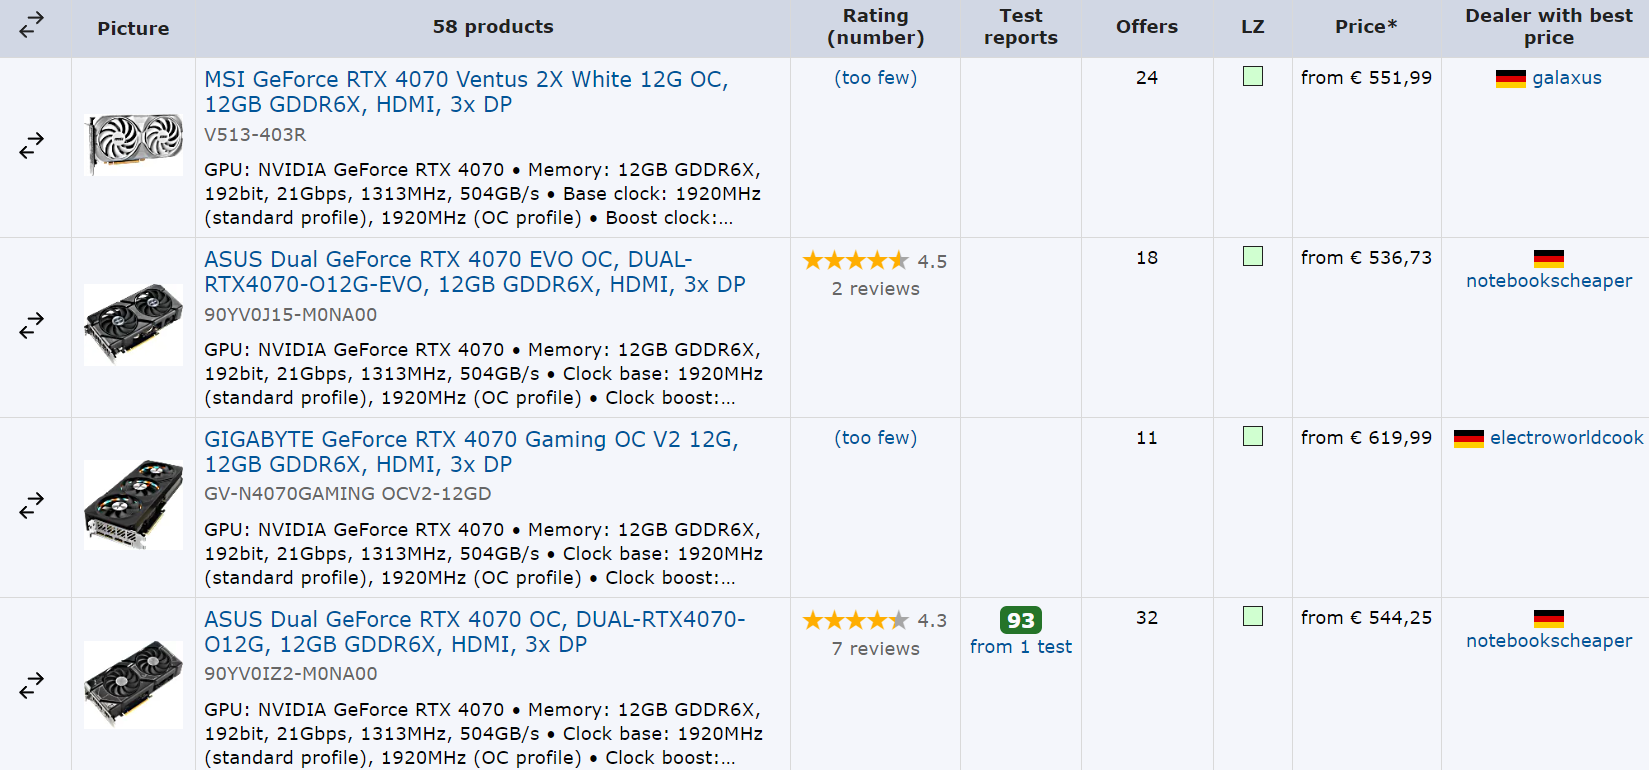Click star rating 4.5 for ASUS Dual EVO
1649x770 pixels.
[x=856, y=261]
